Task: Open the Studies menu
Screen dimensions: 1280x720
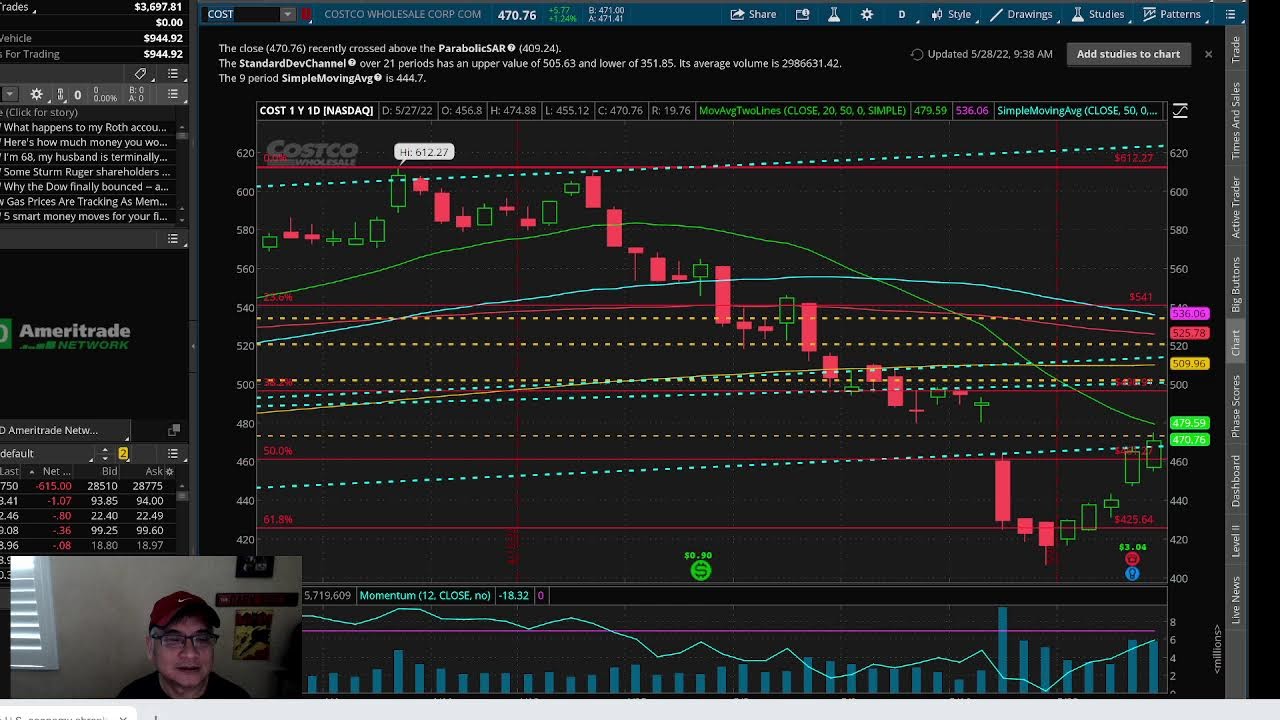Action: 1098,14
